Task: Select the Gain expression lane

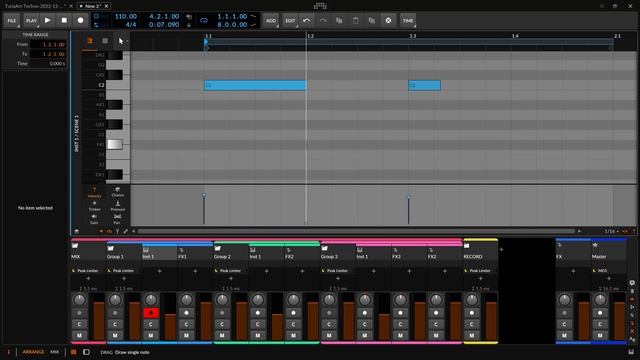Action: (94, 220)
